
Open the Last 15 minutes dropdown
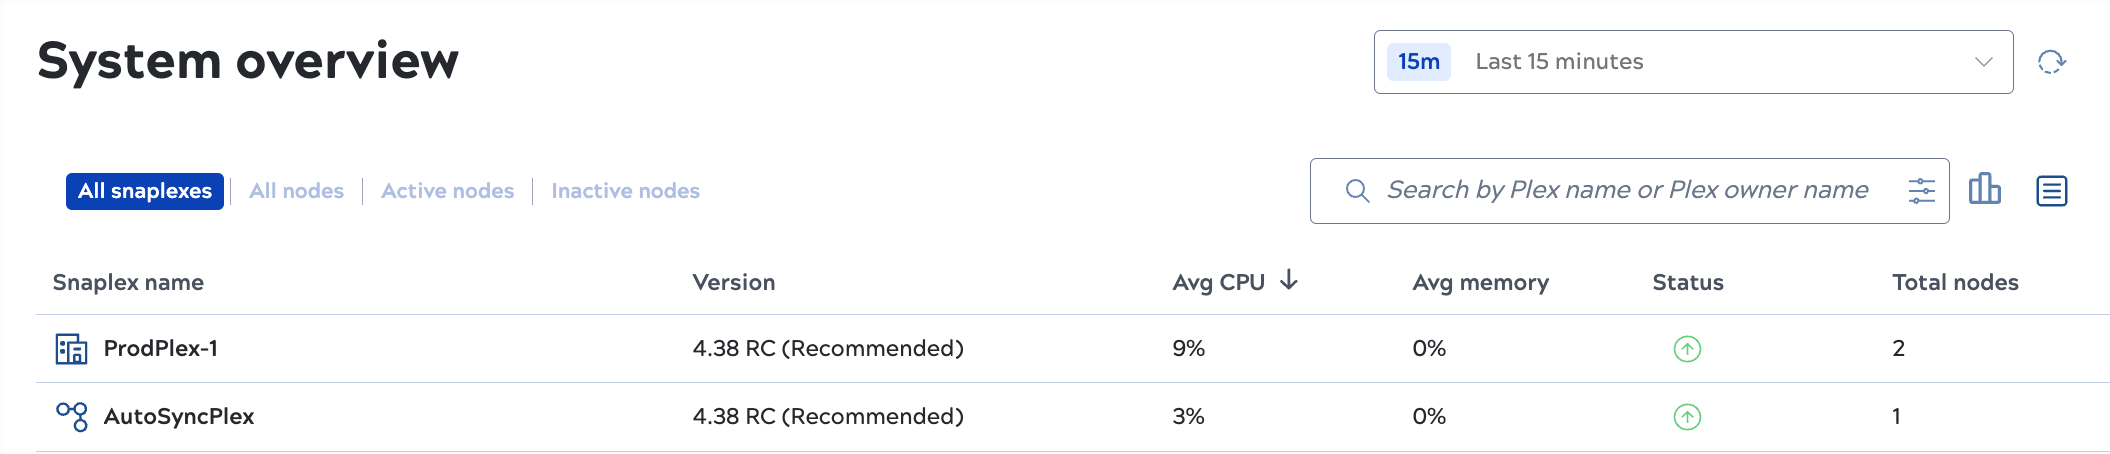click(1693, 62)
